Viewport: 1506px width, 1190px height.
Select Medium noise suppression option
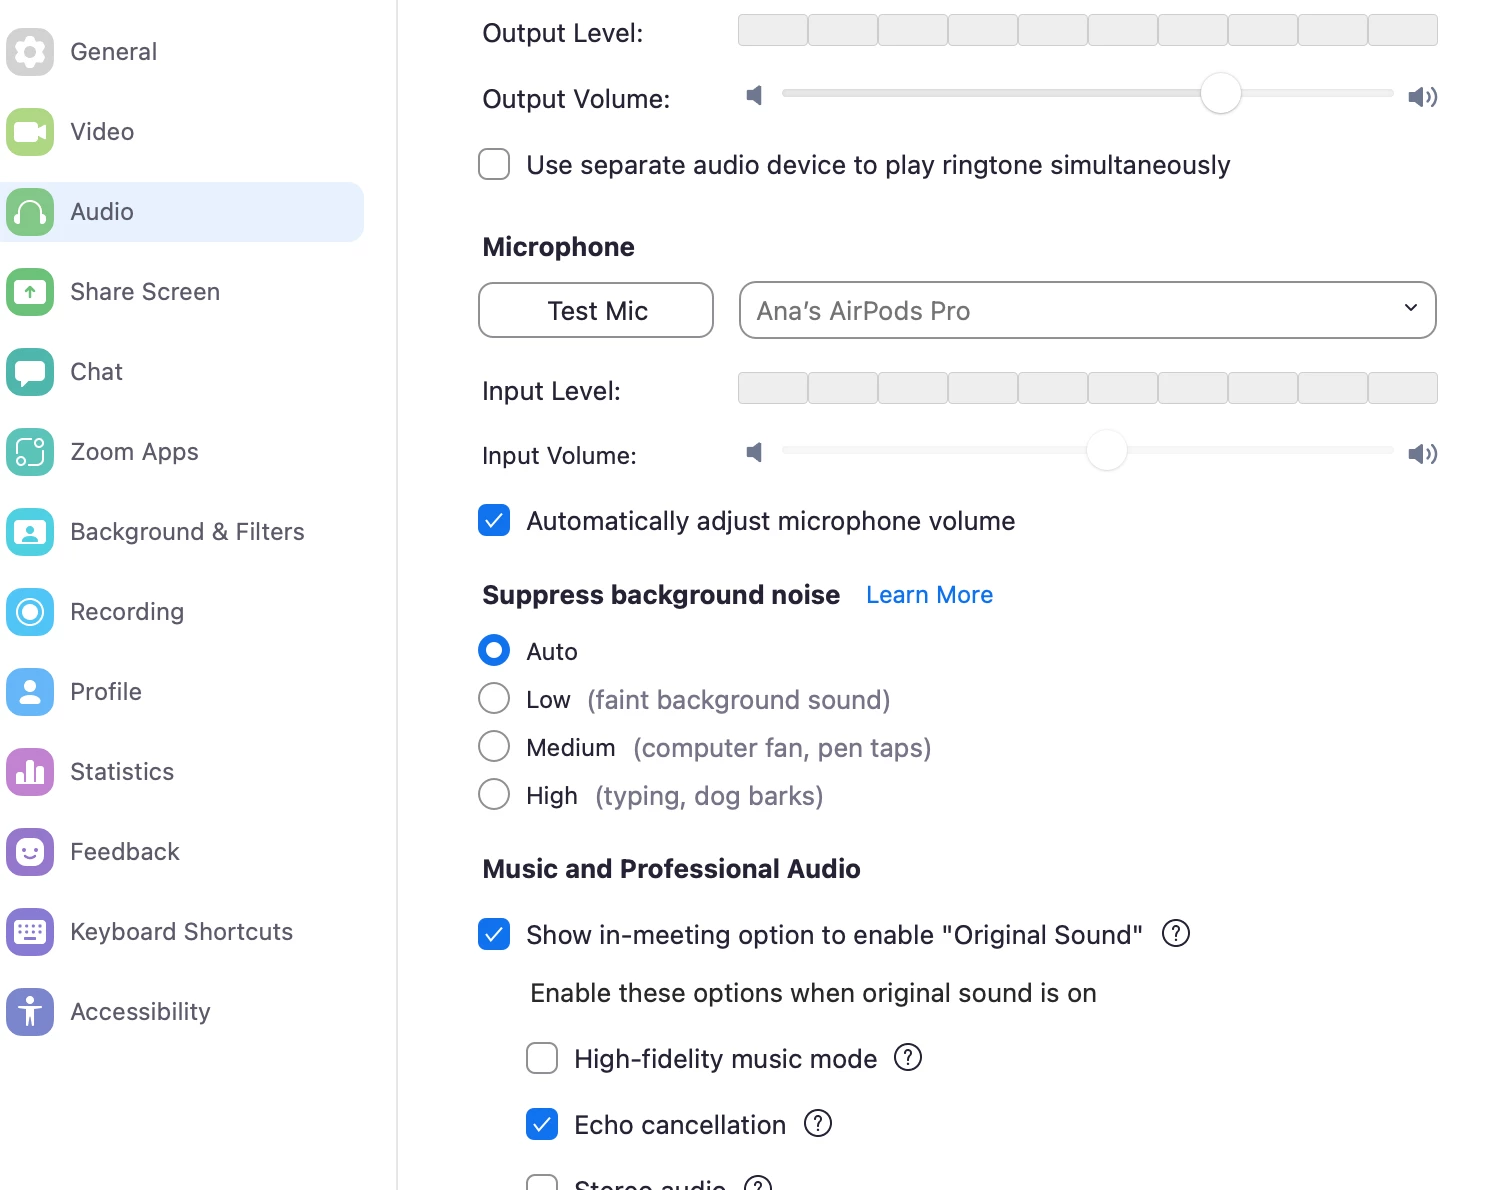(x=494, y=746)
